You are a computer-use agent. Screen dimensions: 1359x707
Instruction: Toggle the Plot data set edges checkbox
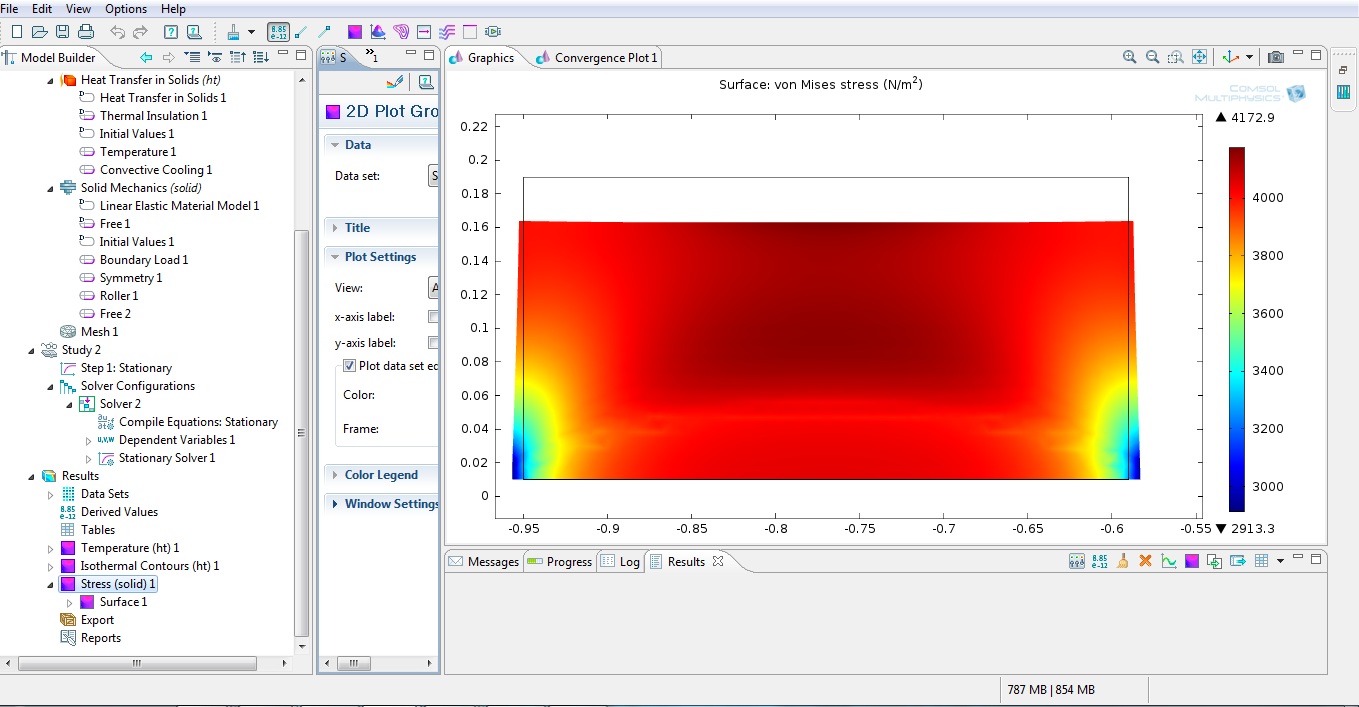click(349, 366)
